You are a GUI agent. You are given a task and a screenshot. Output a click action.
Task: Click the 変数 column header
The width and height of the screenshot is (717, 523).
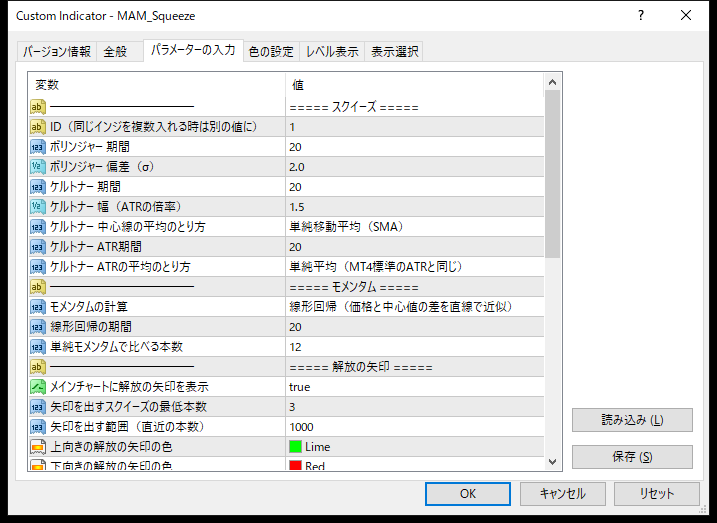pyautogui.click(x=157, y=85)
